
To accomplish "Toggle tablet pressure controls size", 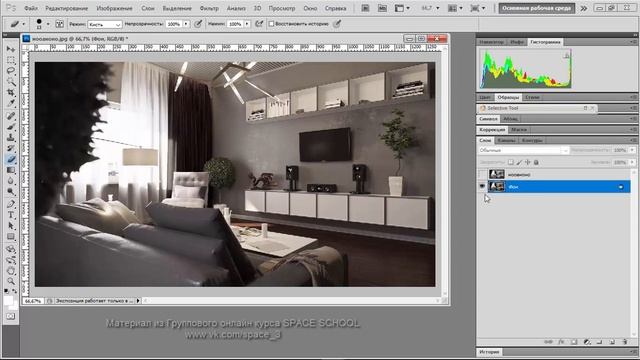I will pyautogui.click(x=337, y=24).
